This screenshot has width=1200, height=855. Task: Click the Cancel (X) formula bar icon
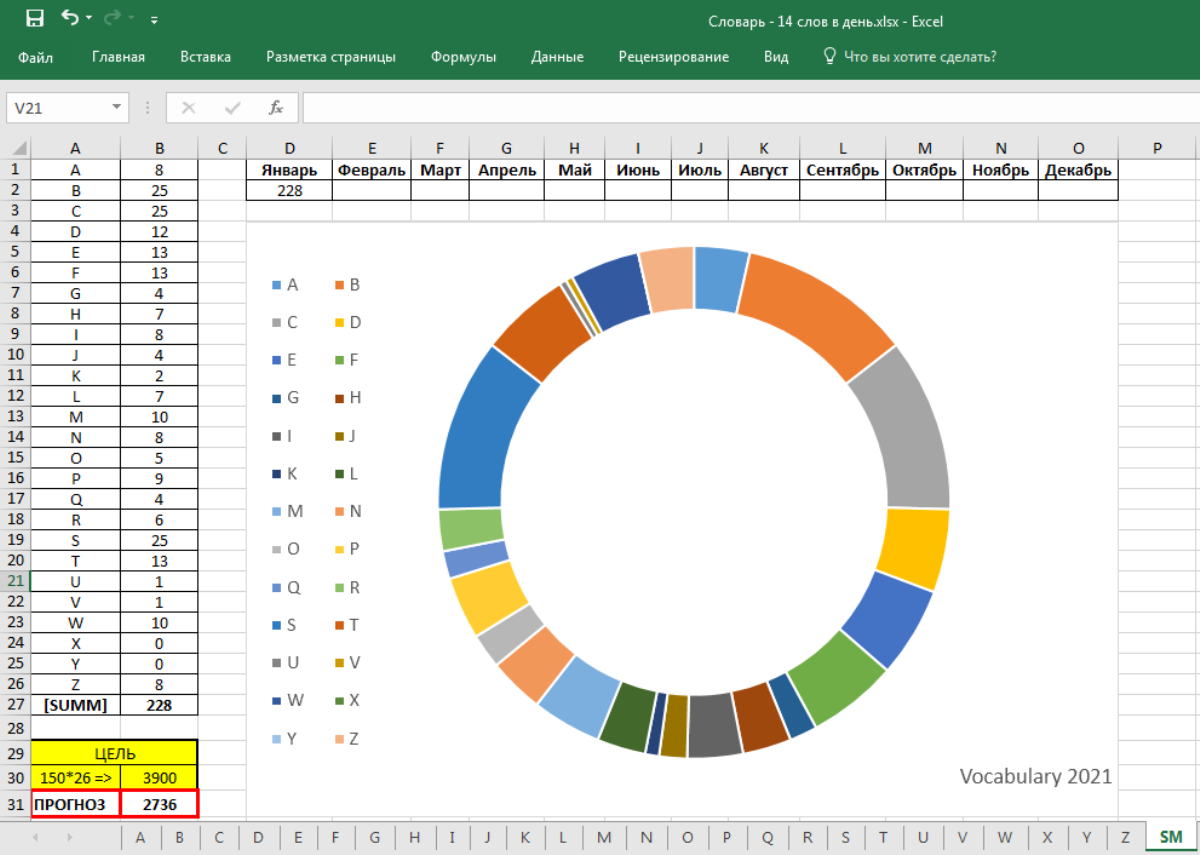[x=188, y=107]
